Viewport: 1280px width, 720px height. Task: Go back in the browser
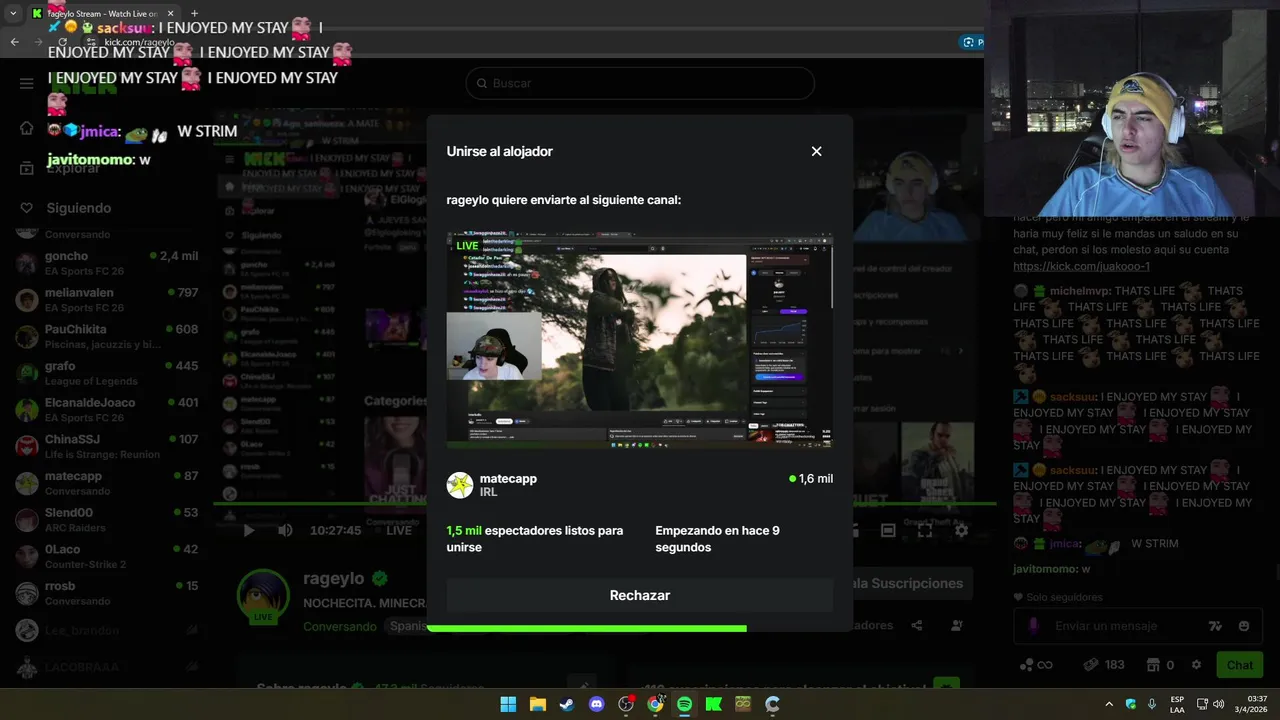click(x=15, y=42)
